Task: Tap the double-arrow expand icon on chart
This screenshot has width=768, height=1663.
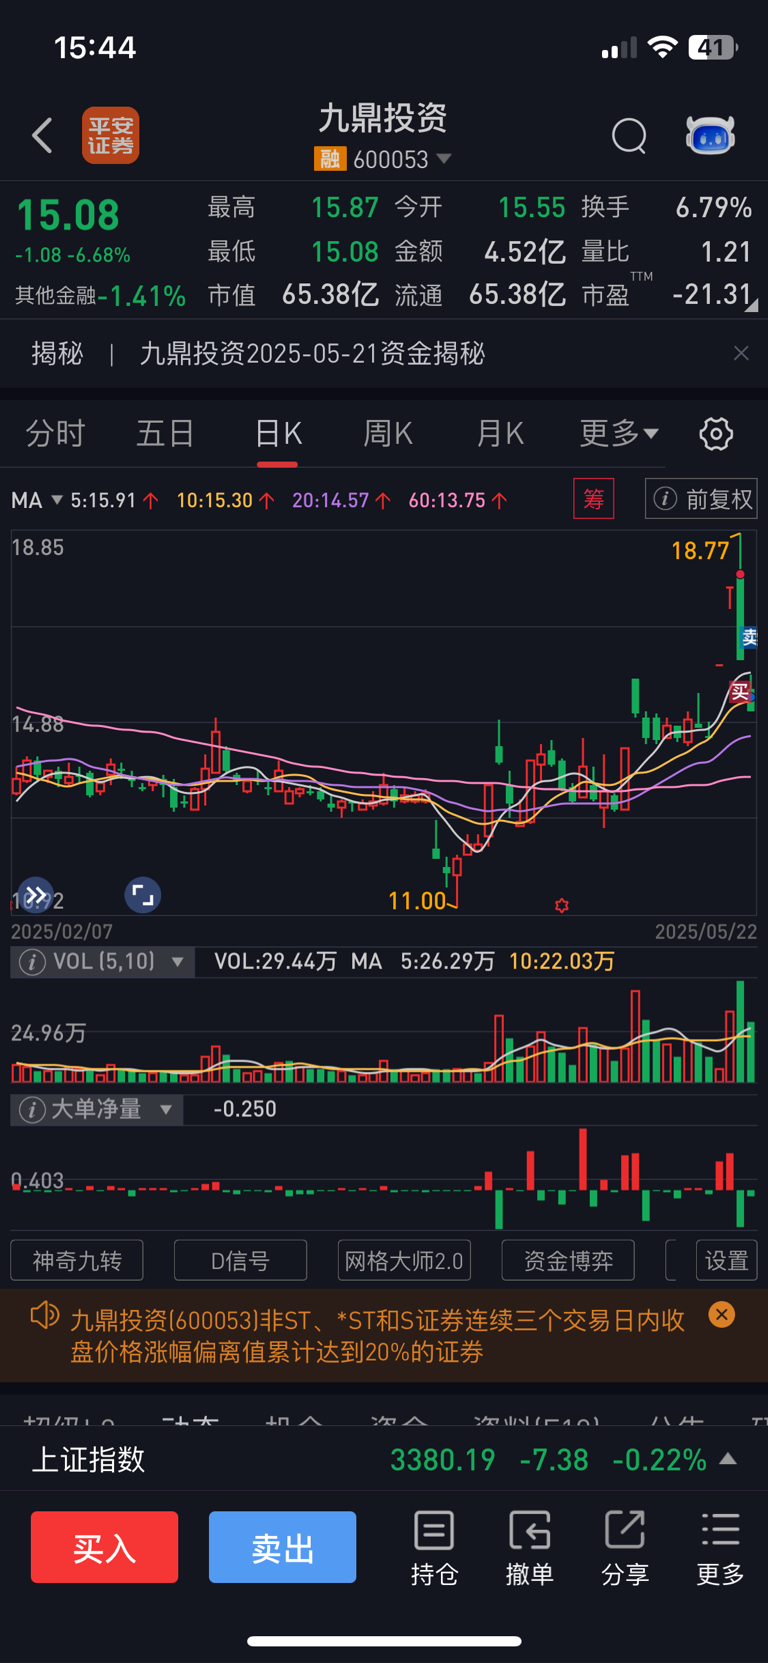Action: click(36, 895)
